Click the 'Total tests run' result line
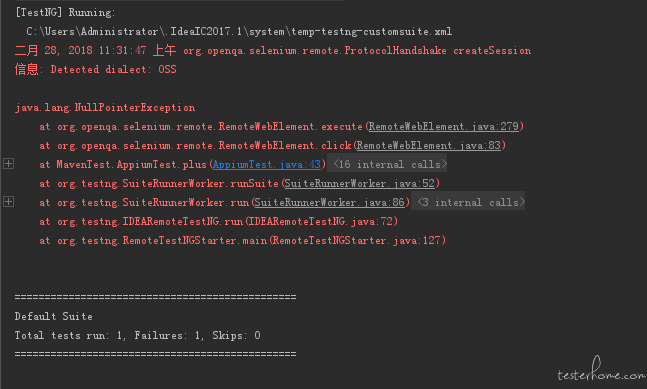Viewport: 647px width, 389px height. click(137, 335)
